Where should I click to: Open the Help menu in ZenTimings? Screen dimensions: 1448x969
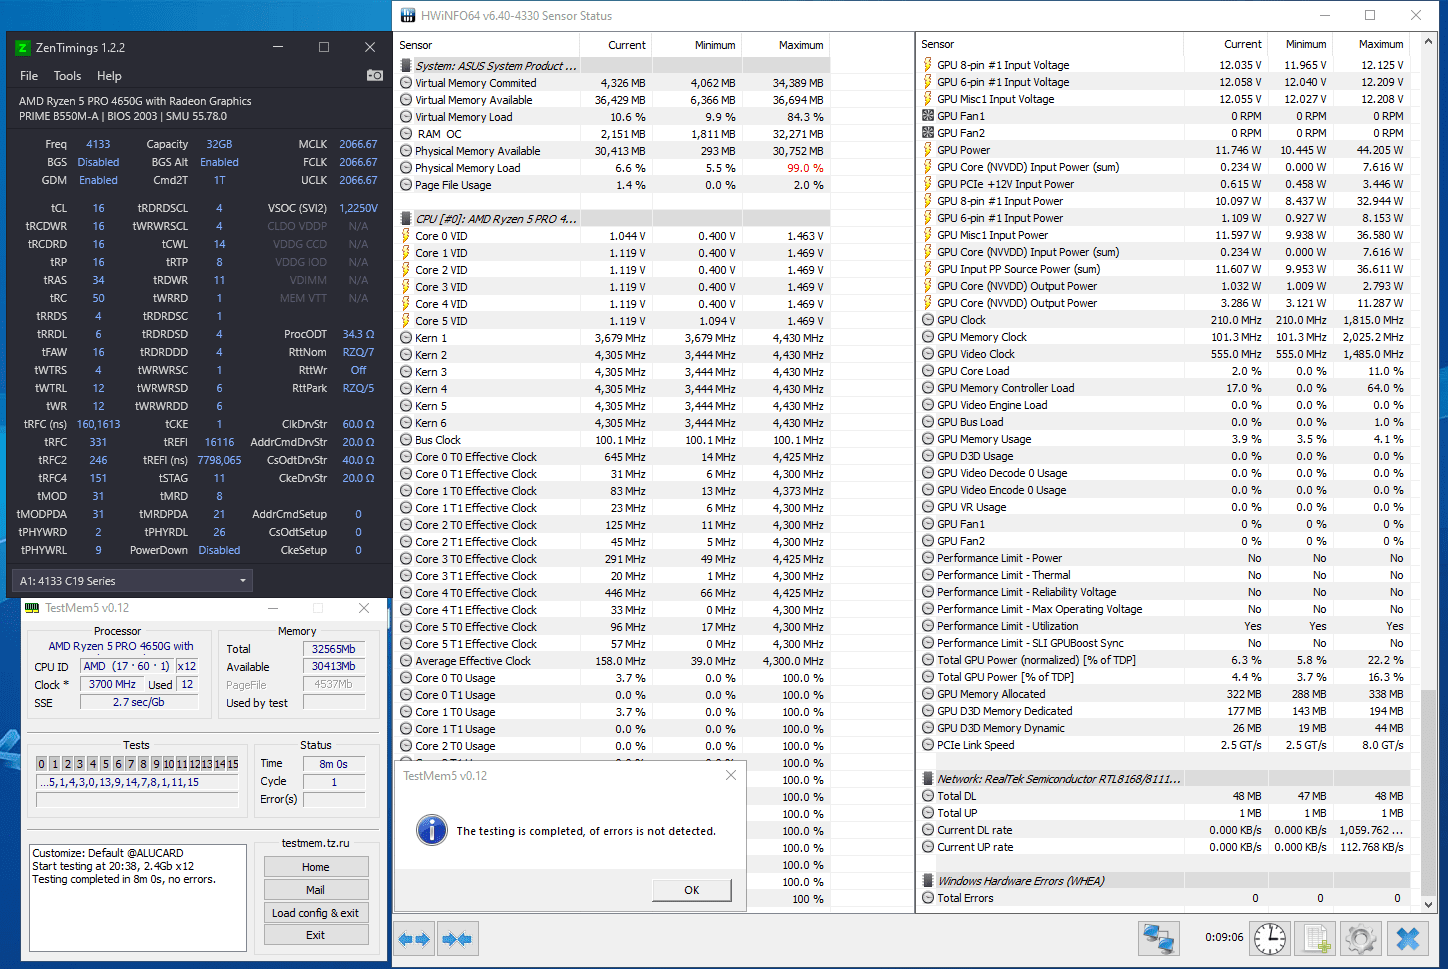109,76
